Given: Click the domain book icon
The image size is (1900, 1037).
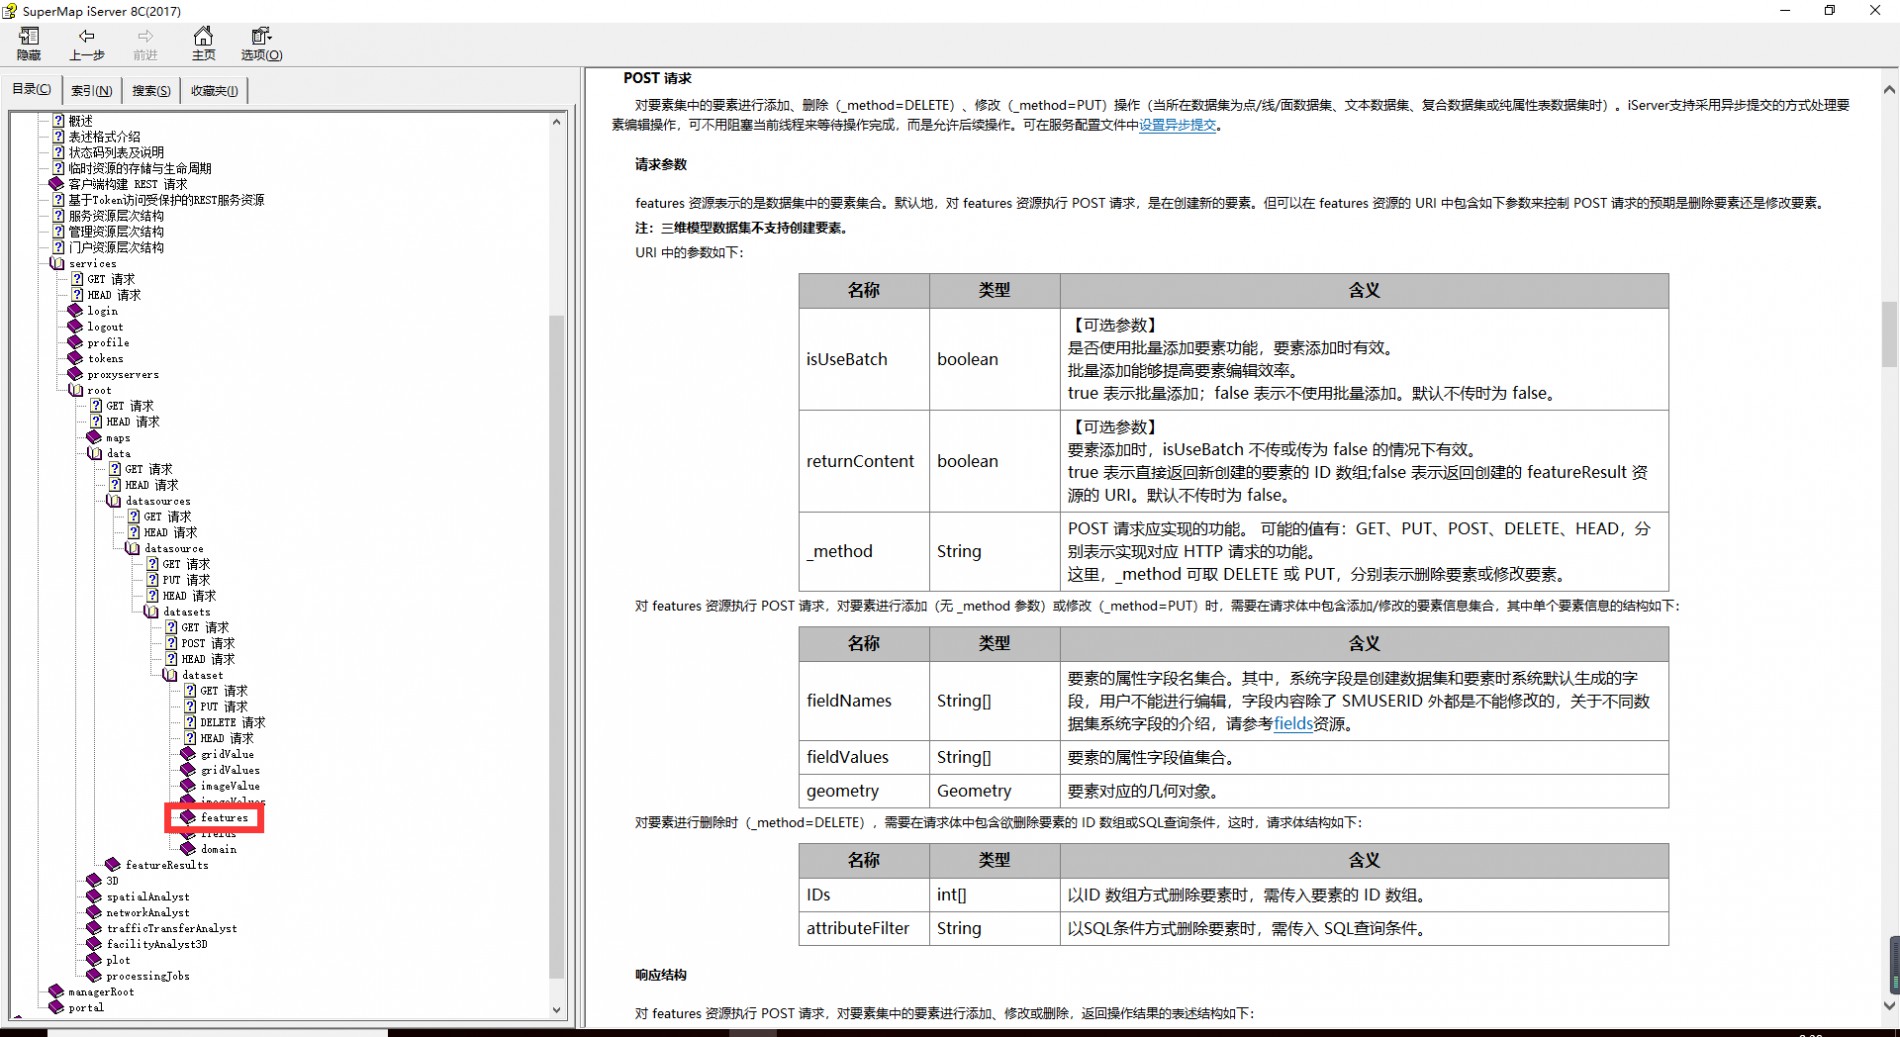Looking at the screenshot, I should [188, 848].
